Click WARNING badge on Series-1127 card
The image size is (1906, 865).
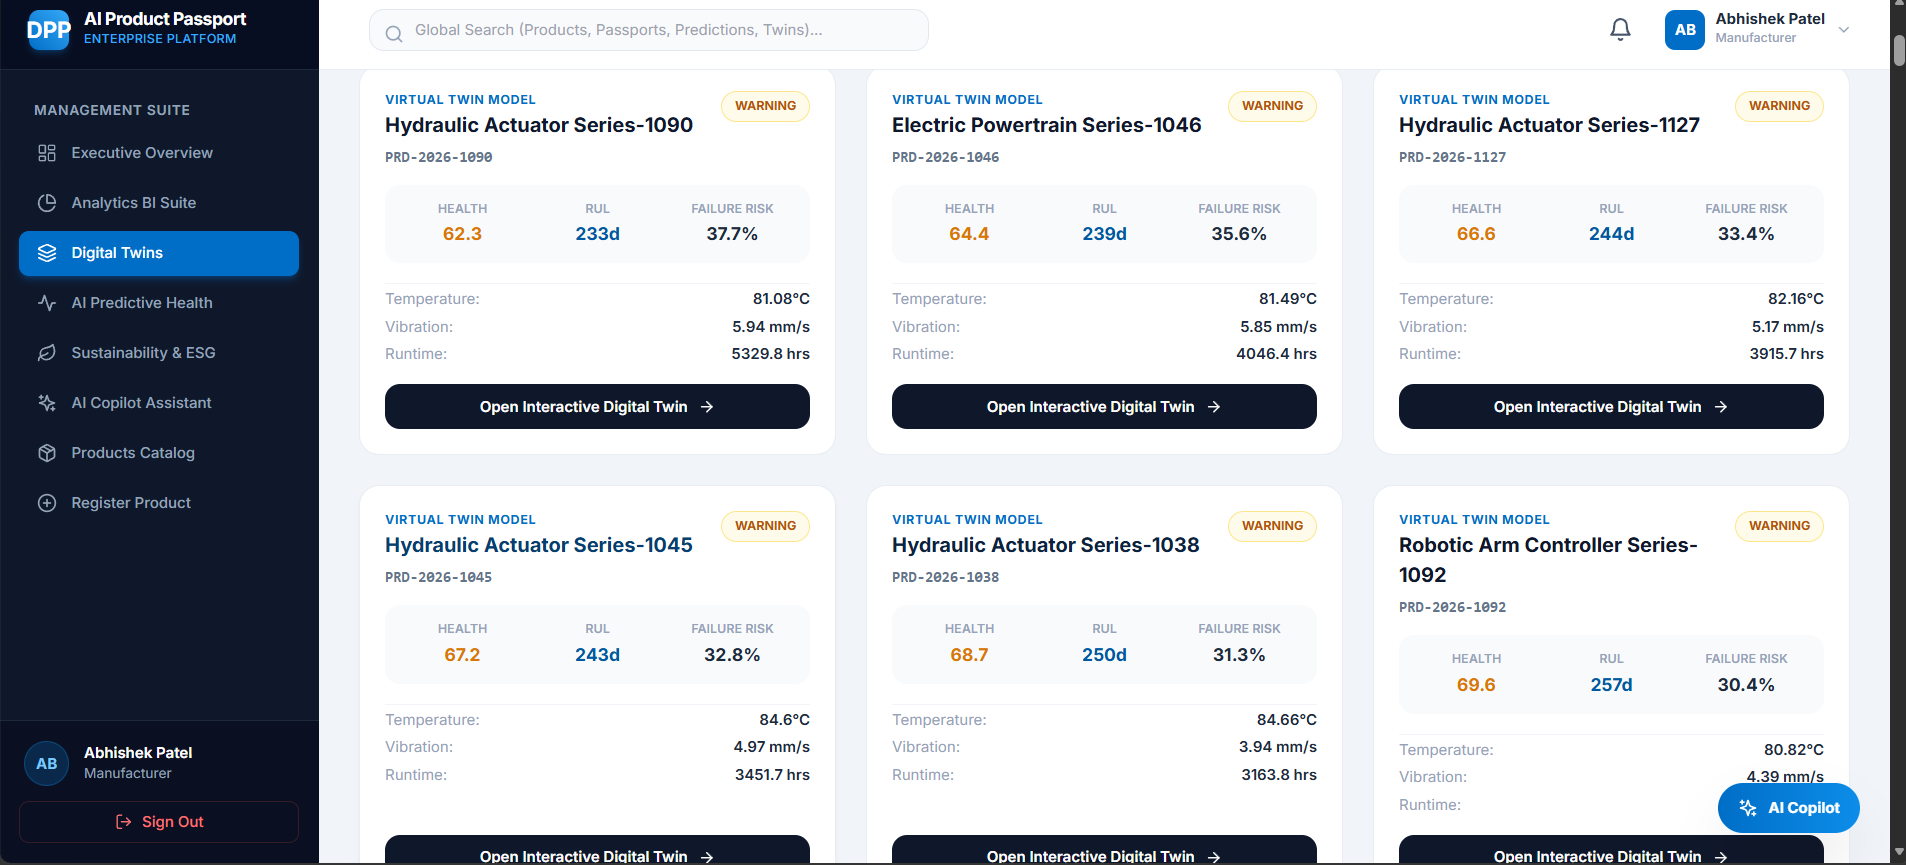[x=1779, y=106]
